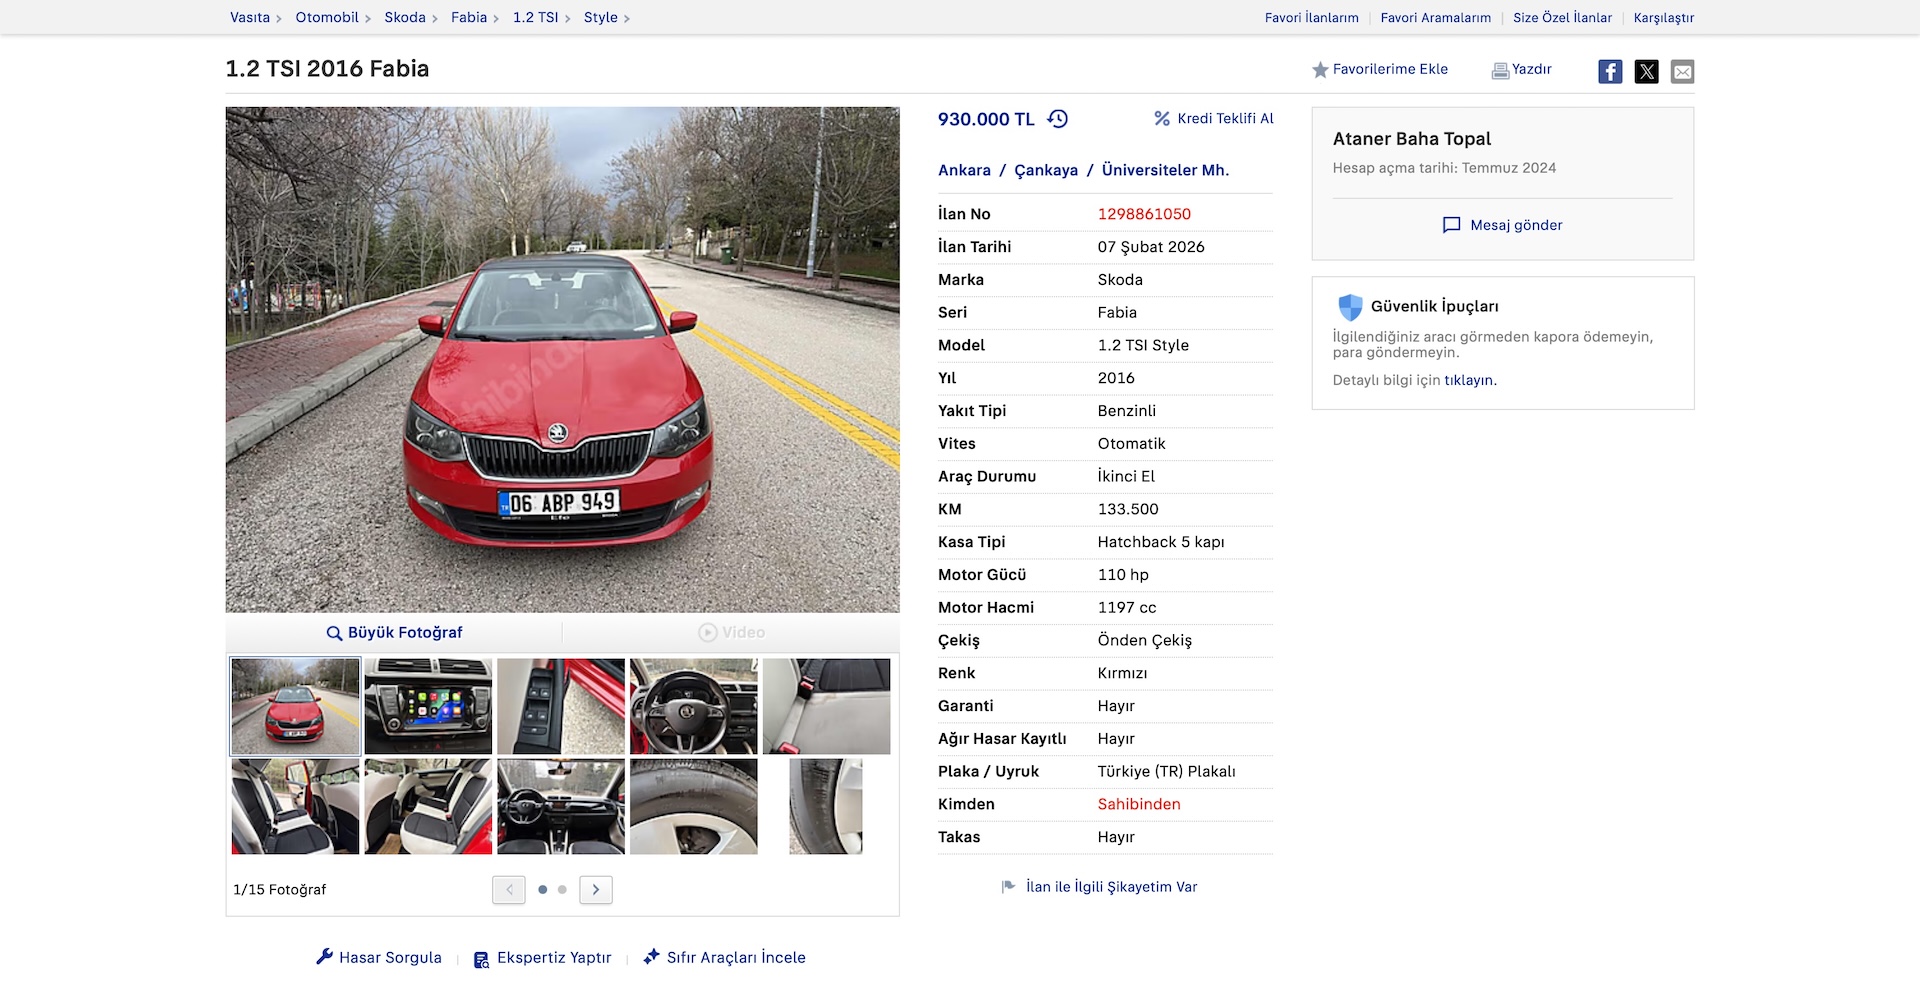Select steering wheel photo thumbnail
This screenshot has height=984, width=1920.
[693, 706]
